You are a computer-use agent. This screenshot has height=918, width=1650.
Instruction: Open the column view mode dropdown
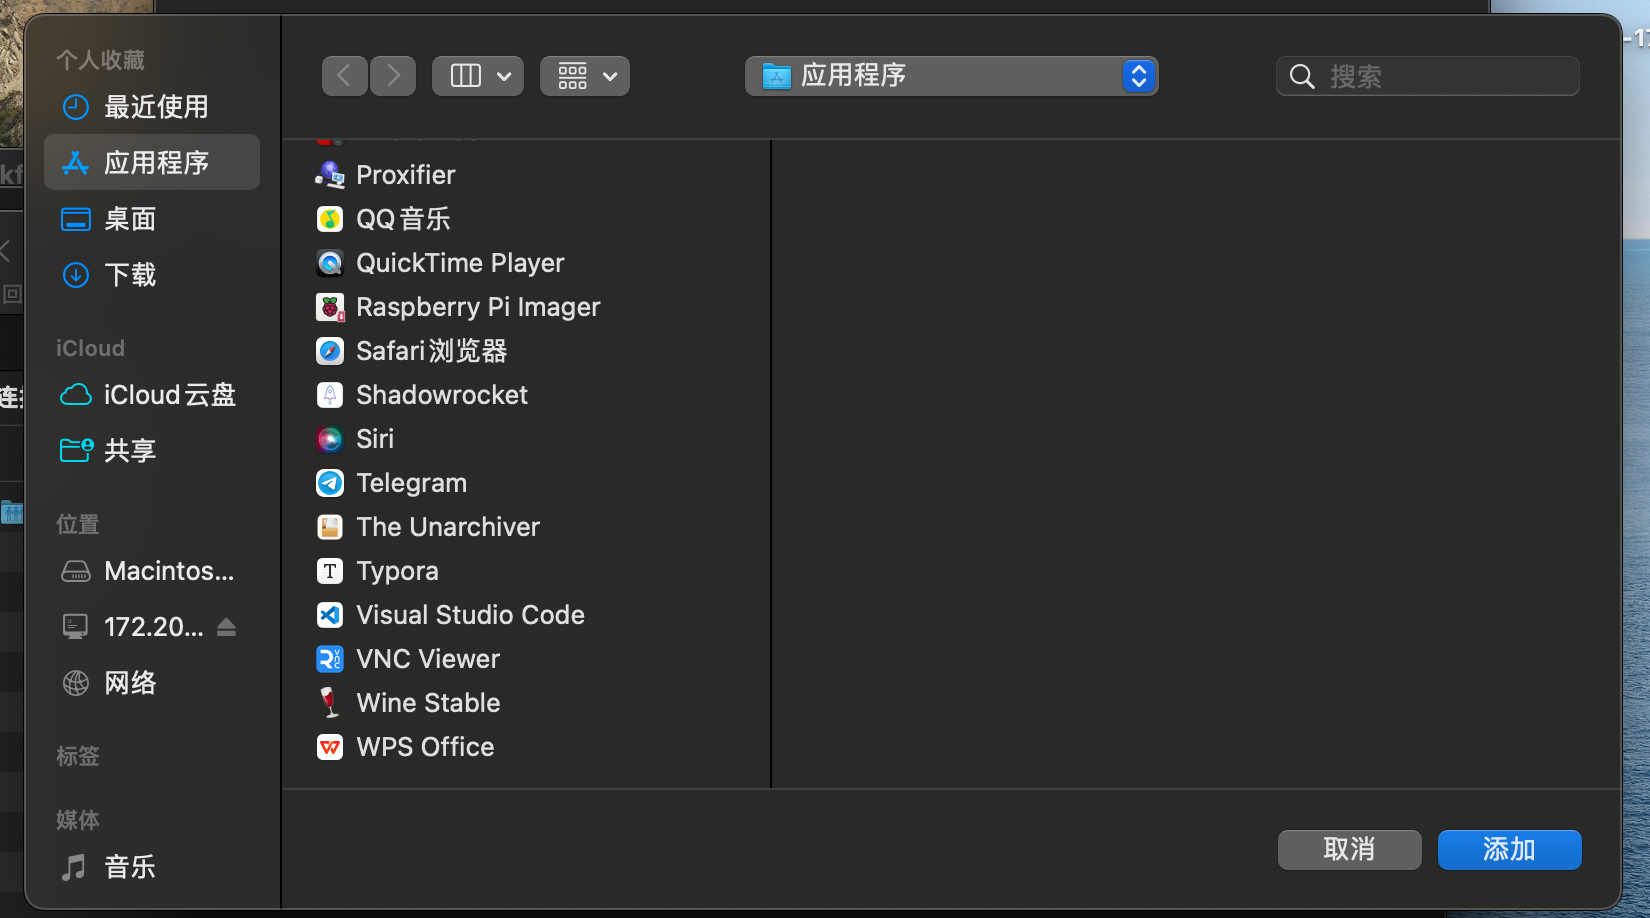(478, 76)
